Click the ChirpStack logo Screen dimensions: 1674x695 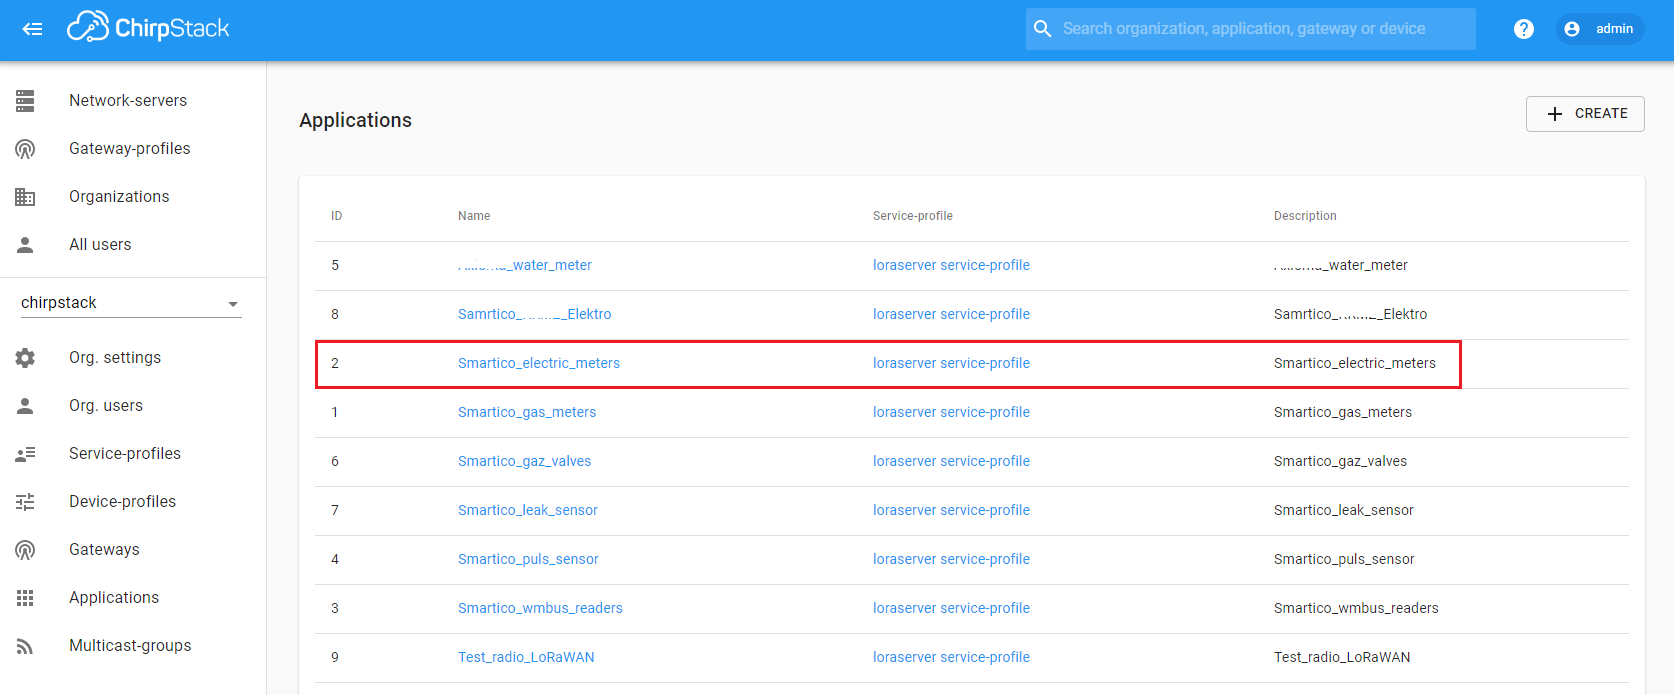148,28
